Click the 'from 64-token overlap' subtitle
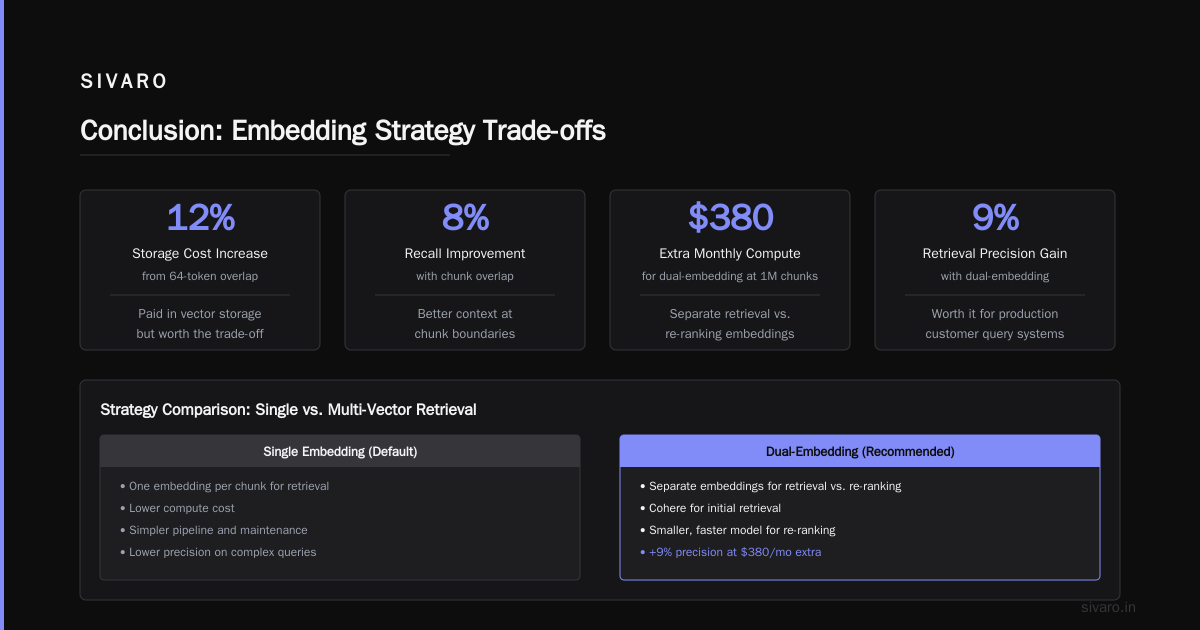The width and height of the screenshot is (1200, 630). pos(200,276)
